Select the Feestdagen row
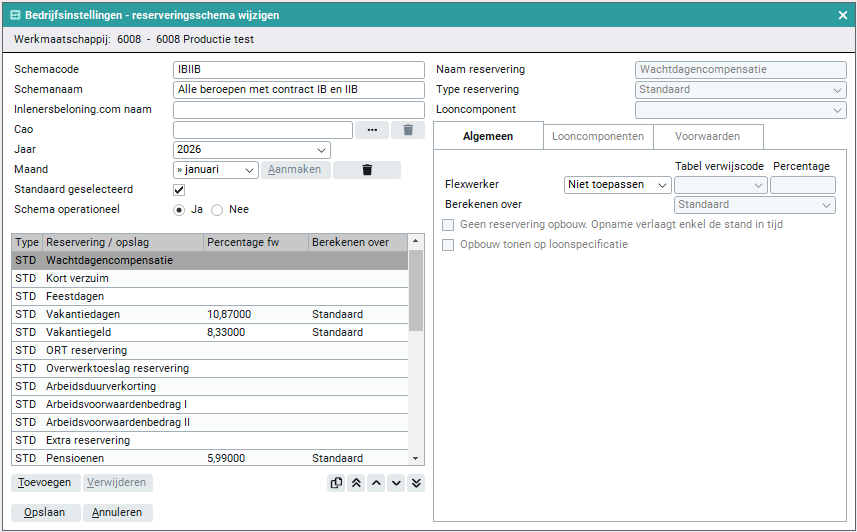The height and width of the screenshot is (532, 857). (x=210, y=297)
